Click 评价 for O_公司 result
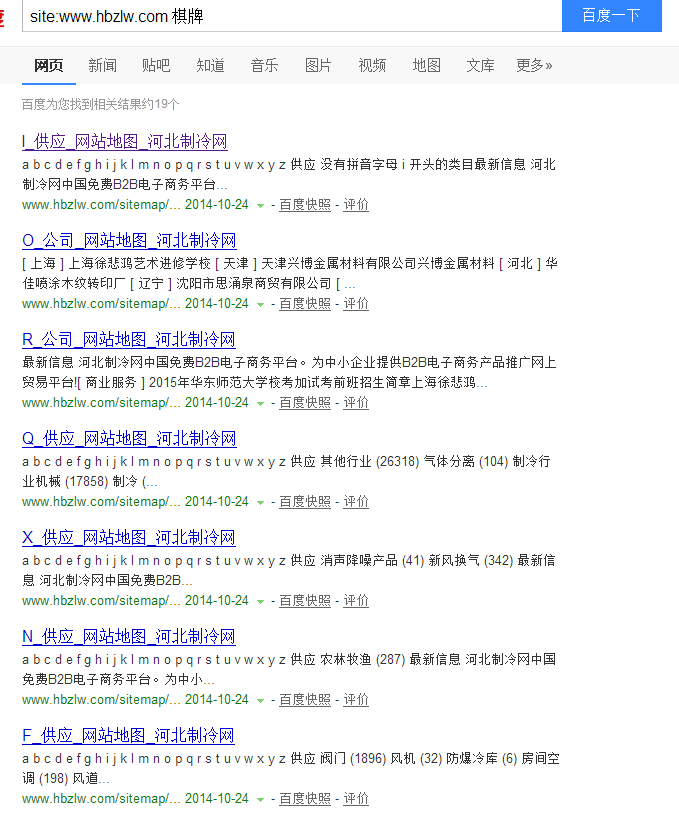Image resolution: width=679 pixels, height=823 pixels. tap(356, 304)
